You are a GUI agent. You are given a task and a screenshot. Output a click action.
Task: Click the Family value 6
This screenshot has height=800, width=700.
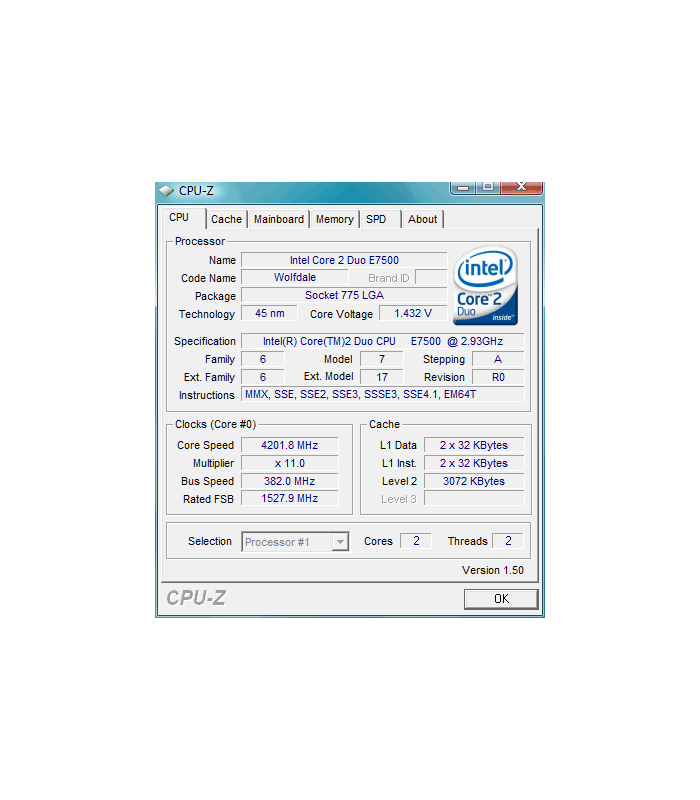click(x=263, y=359)
